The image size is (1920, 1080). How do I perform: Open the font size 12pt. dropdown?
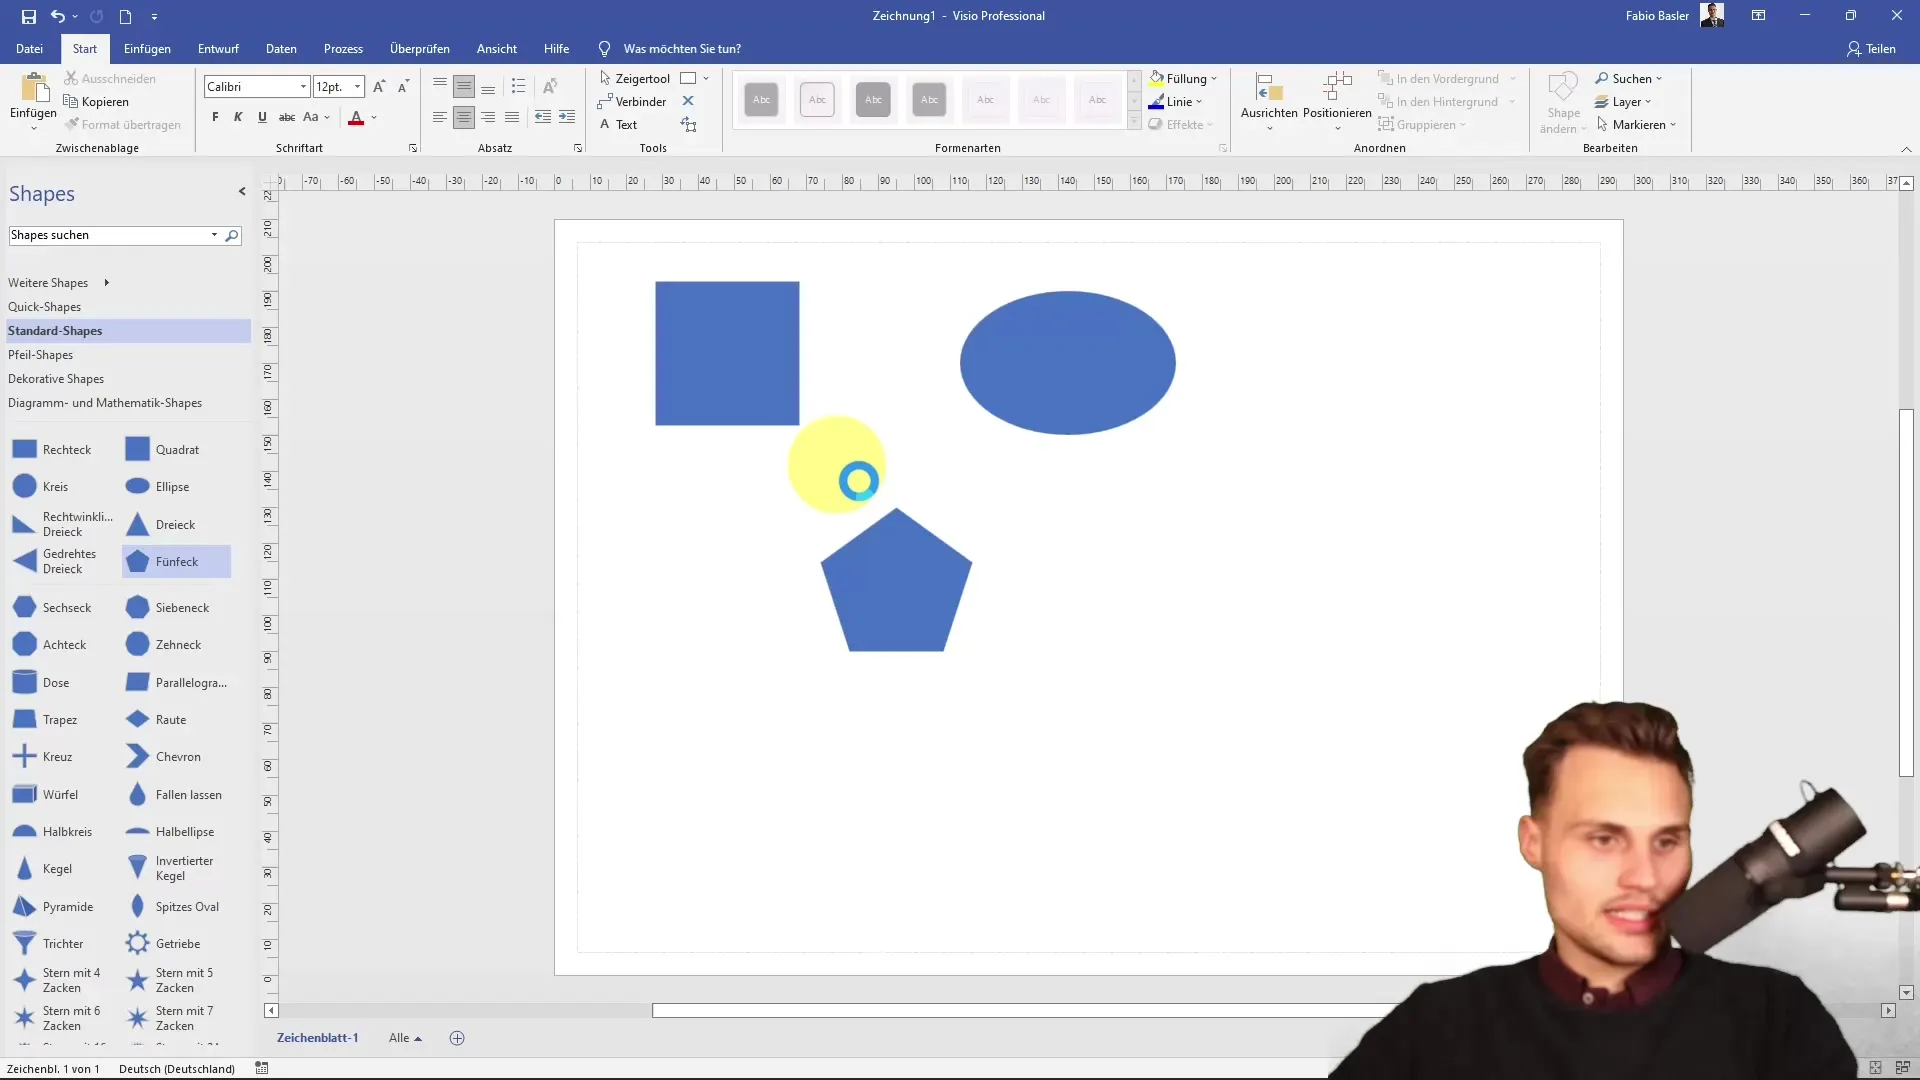click(x=357, y=87)
